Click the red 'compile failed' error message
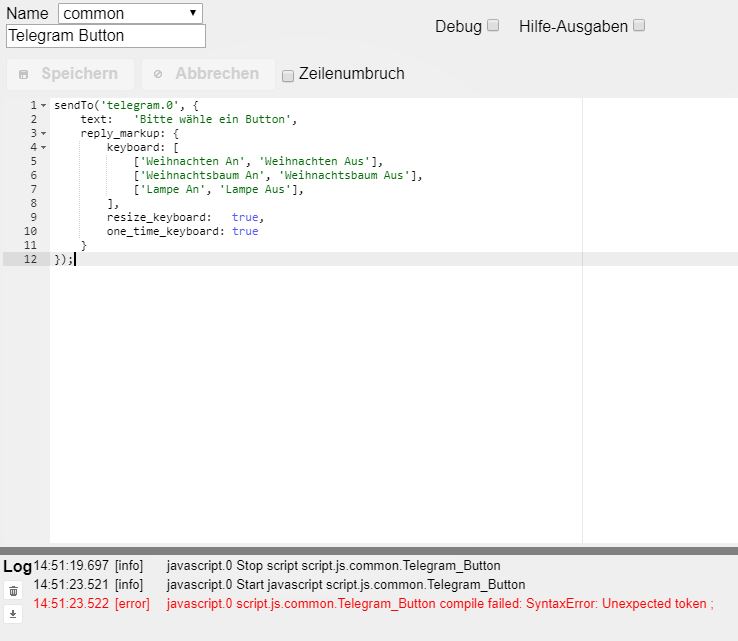The image size is (738, 641). 440,603
